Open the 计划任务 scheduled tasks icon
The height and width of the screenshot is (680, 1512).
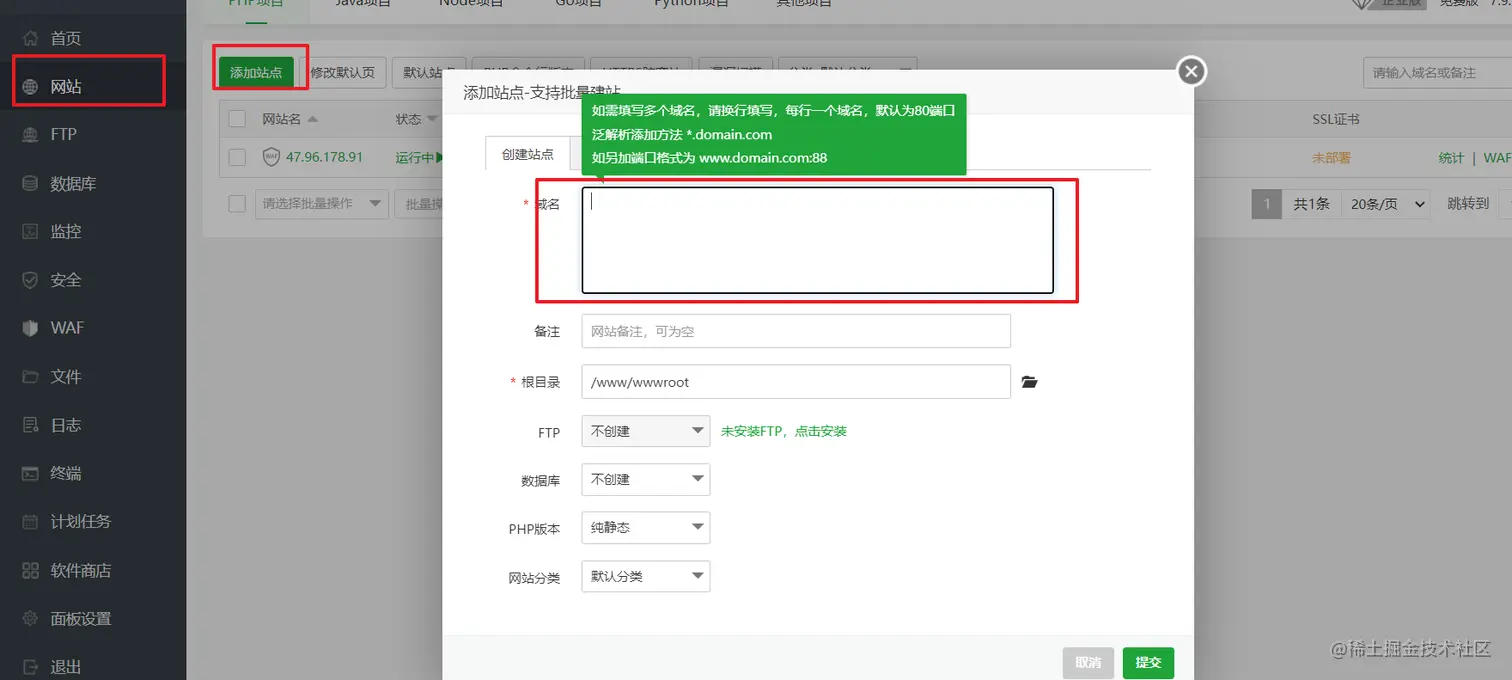coord(30,521)
